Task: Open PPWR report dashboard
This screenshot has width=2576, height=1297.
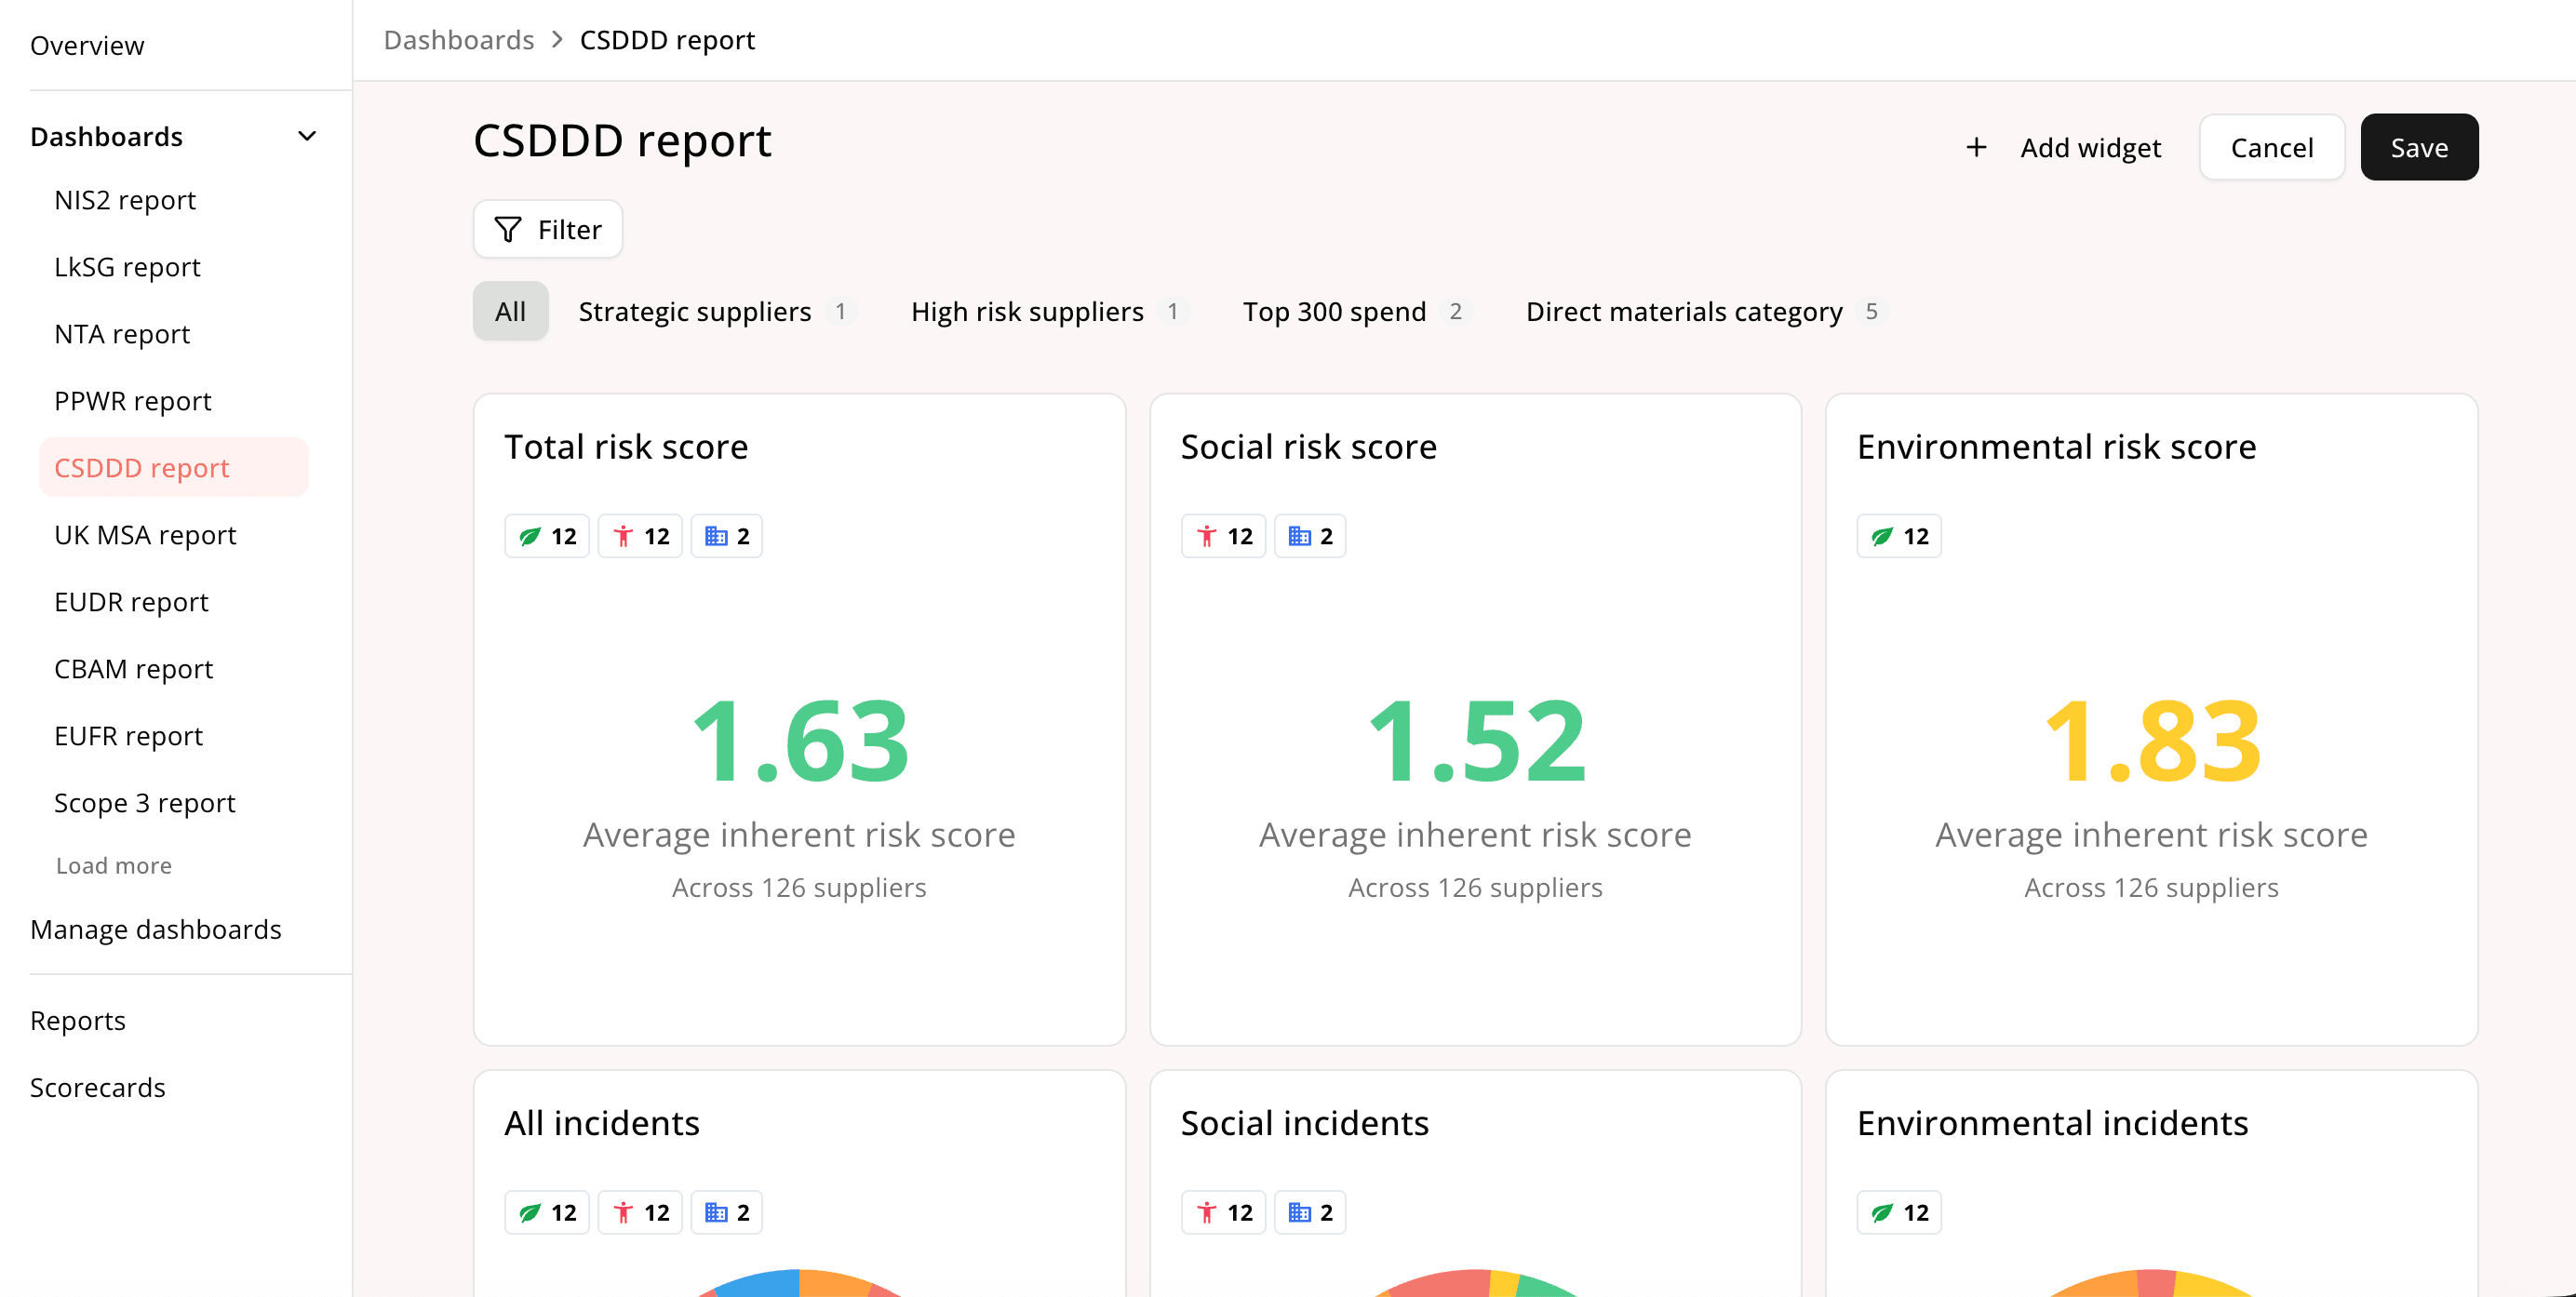Action: click(133, 401)
